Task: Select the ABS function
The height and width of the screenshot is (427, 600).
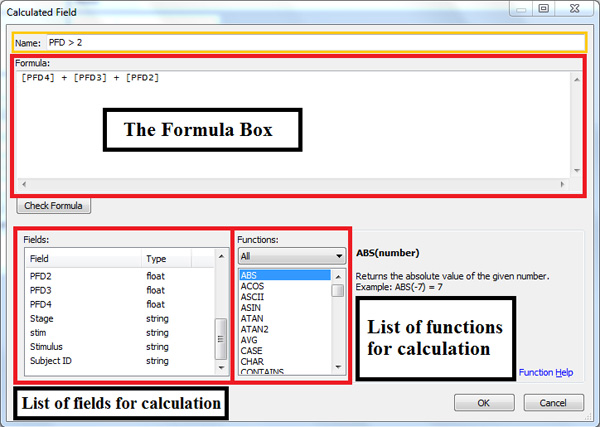Action: 285,275
